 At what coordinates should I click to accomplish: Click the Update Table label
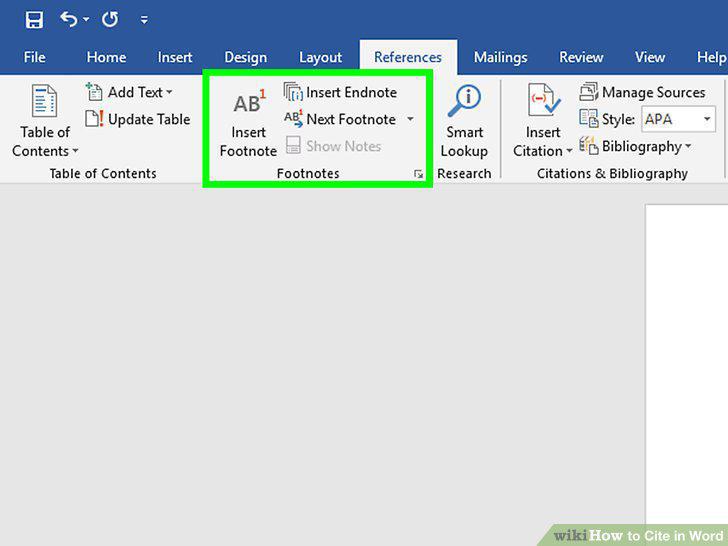click(149, 119)
